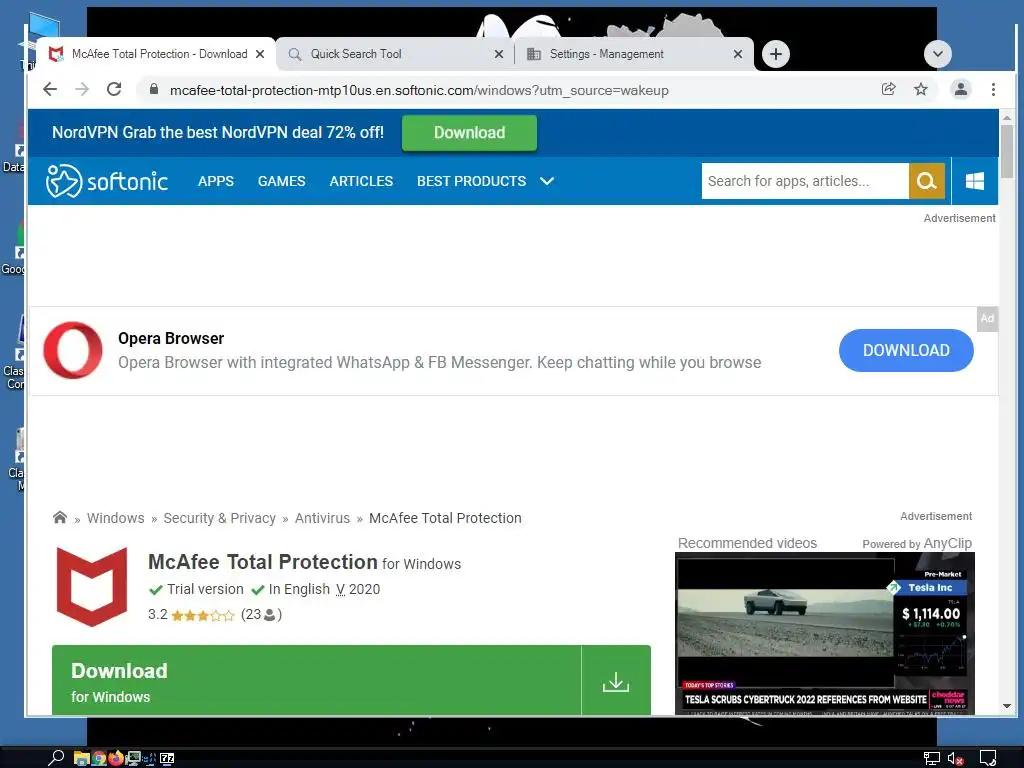Open Chrome from the taskbar
The width and height of the screenshot is (1024, 768).
point(99,758)
